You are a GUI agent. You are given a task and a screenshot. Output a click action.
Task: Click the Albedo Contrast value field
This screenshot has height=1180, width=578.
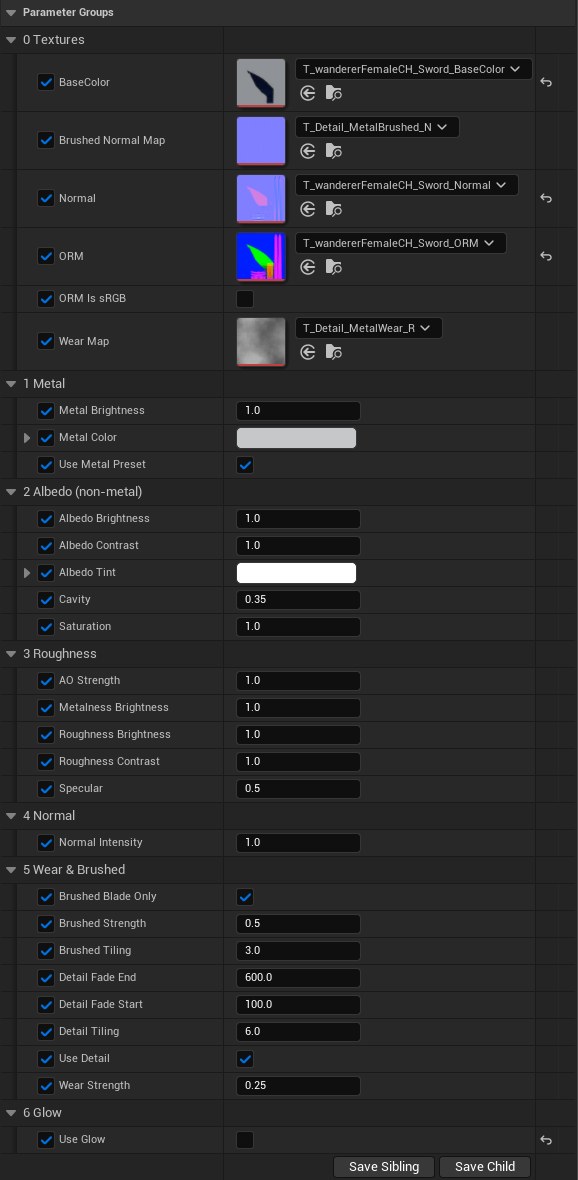point(298,546)
